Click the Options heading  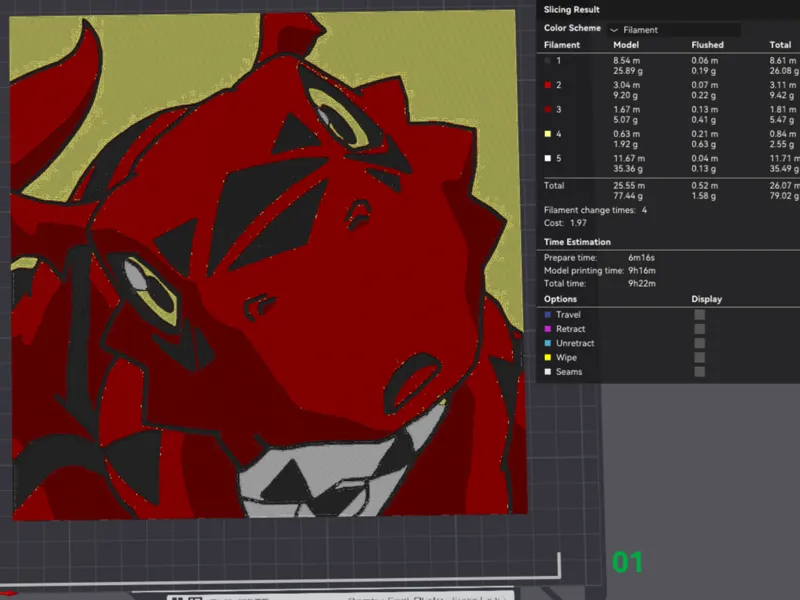pyautogui.click(x=560, y=299)
